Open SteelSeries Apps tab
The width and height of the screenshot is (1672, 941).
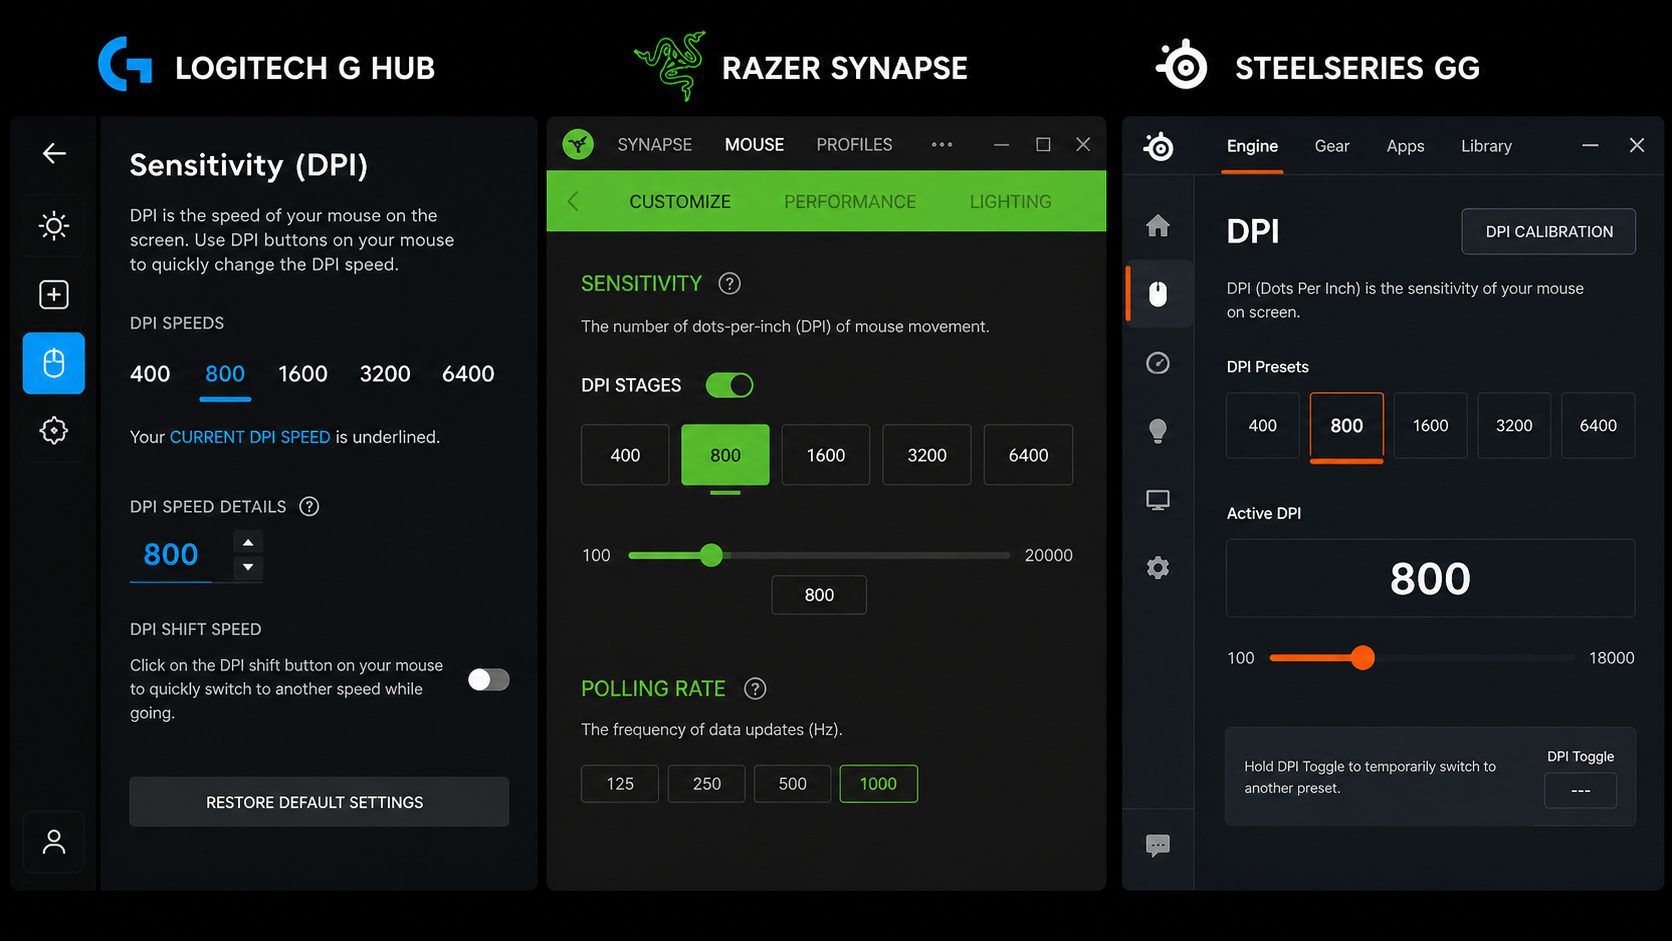(1405, 146)
